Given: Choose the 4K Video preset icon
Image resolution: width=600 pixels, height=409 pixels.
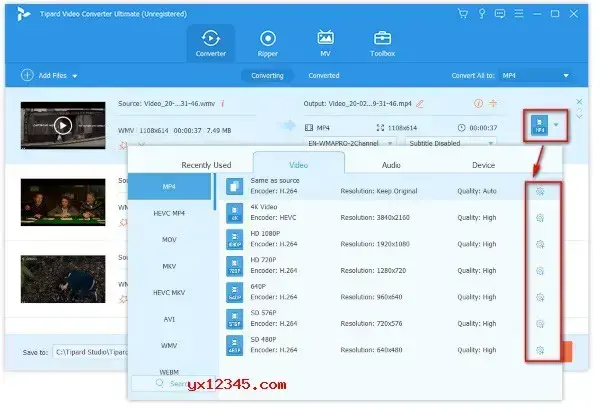Looking at the screenshot, I should click(x=234, y=213).
